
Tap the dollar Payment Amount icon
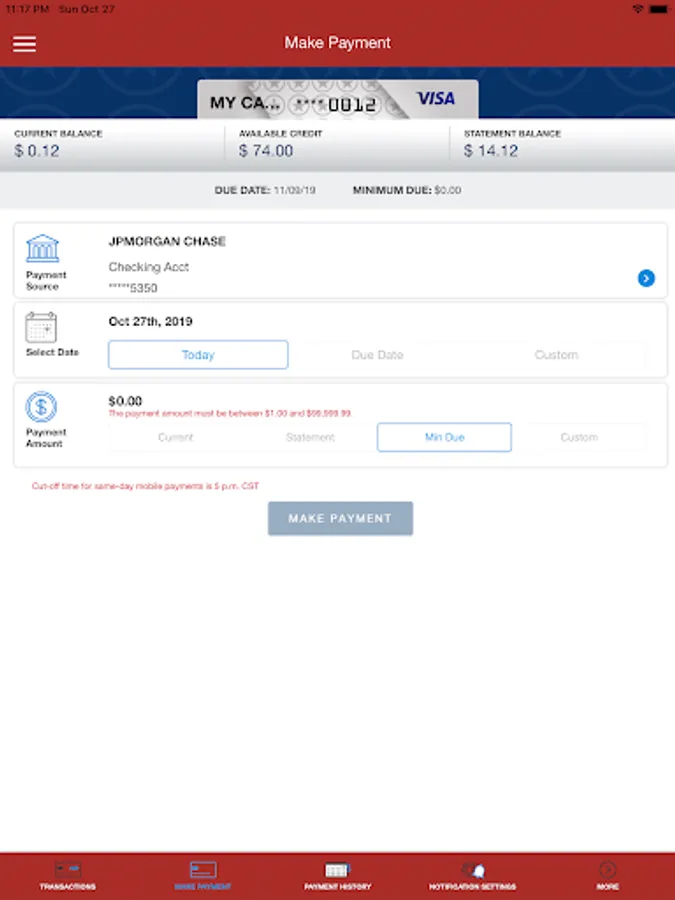click(41, 406)
